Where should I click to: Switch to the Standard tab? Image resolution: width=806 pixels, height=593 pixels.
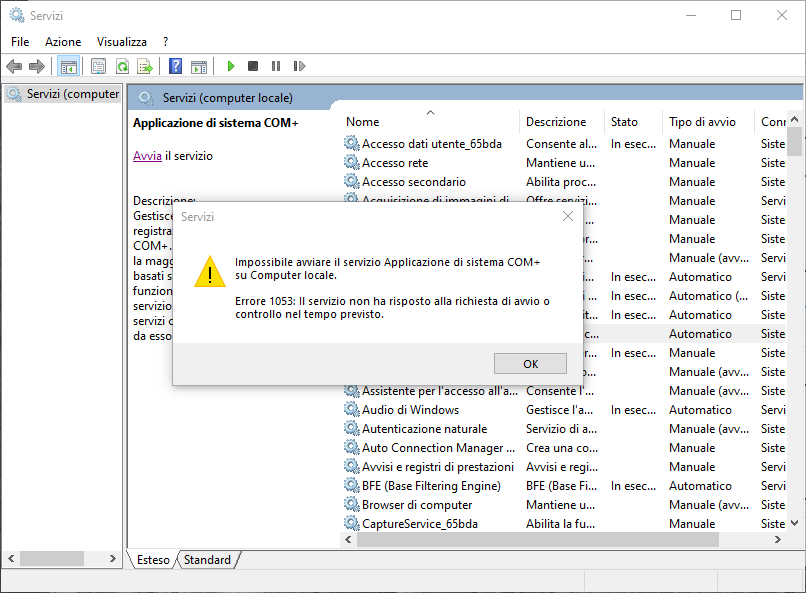207,560
